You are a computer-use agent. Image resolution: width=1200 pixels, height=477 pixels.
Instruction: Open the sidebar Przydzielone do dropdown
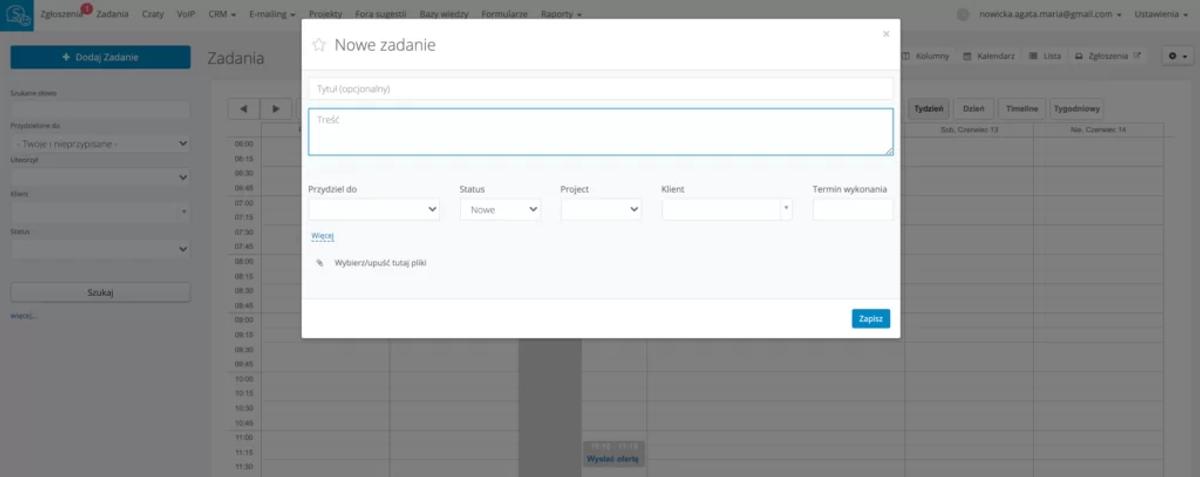[x=100, y=144]
